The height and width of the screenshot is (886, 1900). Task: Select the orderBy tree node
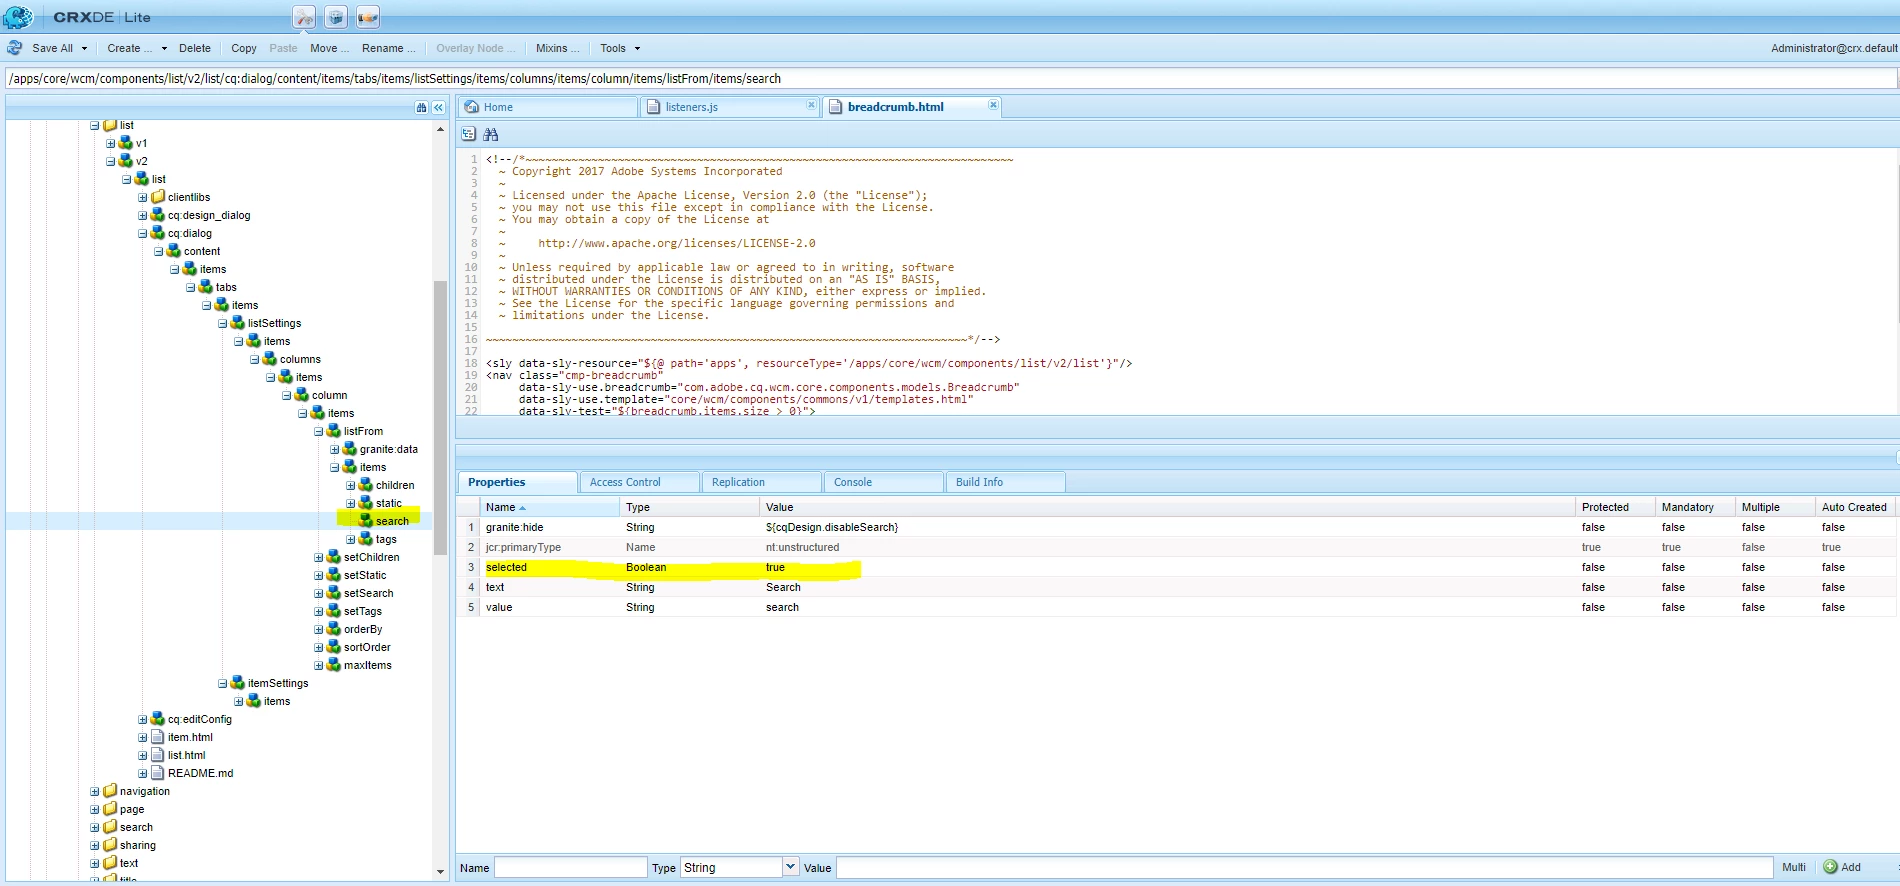click(x=363, y=629)
